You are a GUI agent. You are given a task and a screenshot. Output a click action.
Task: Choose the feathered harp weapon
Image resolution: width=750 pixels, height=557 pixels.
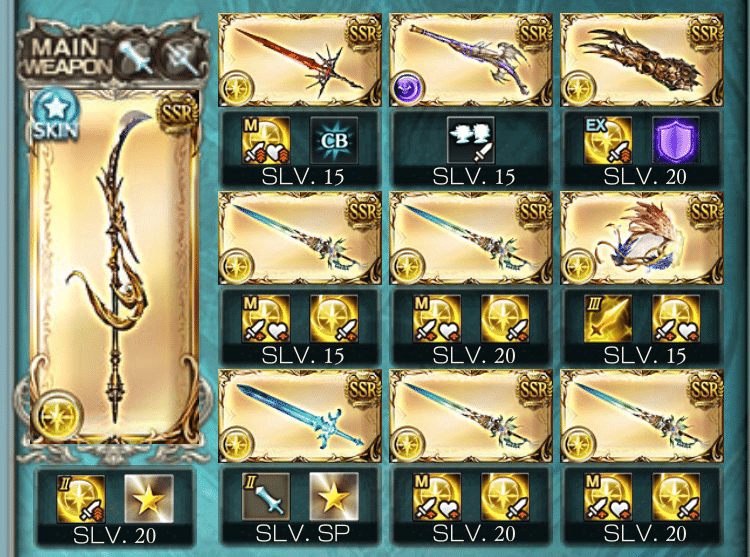coord(641,238)
